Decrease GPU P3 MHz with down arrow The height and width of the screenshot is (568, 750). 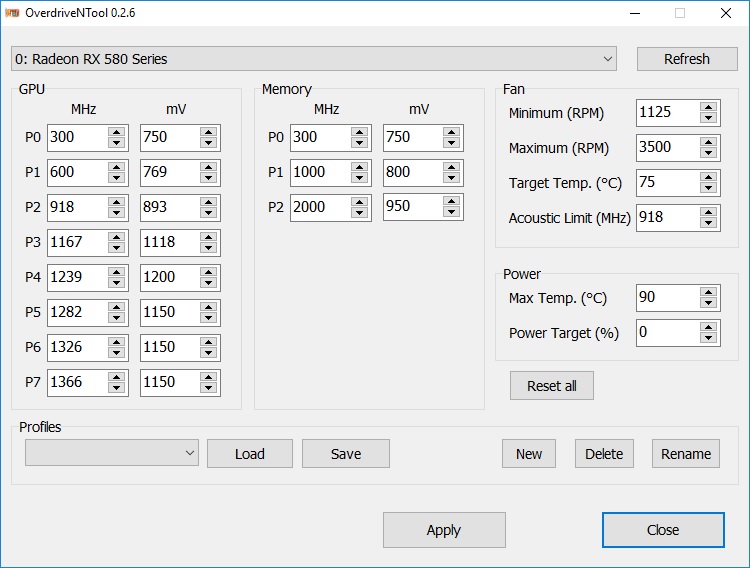116,248
